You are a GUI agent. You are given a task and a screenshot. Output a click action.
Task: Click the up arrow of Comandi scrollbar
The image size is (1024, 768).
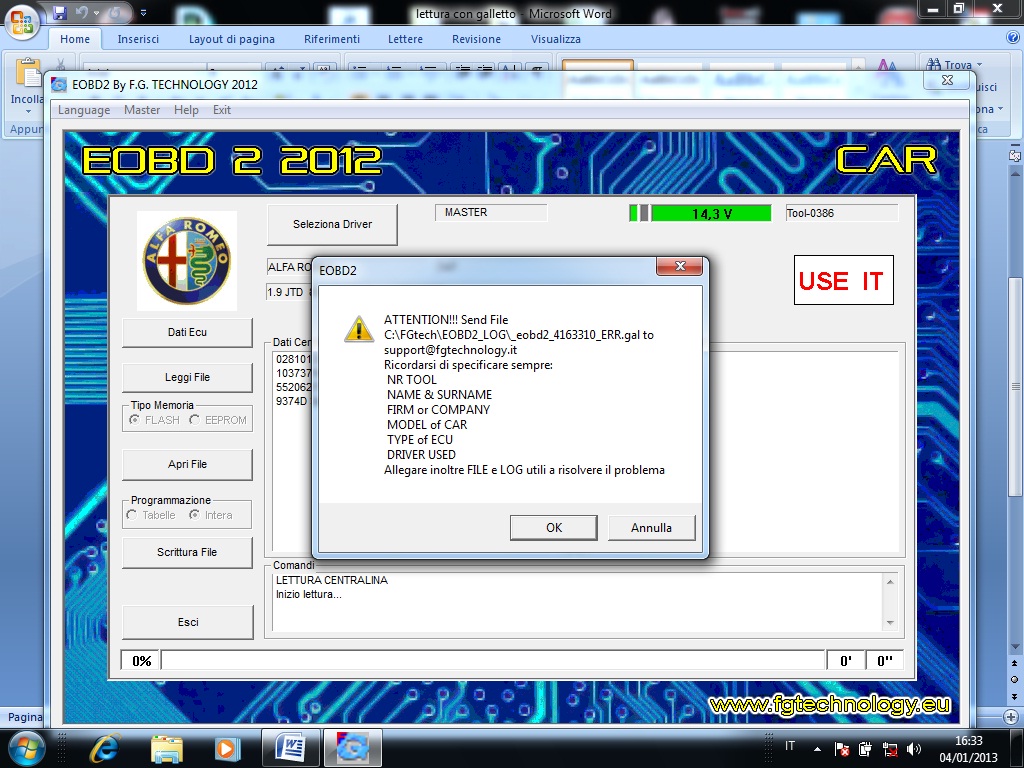(890, 581)
